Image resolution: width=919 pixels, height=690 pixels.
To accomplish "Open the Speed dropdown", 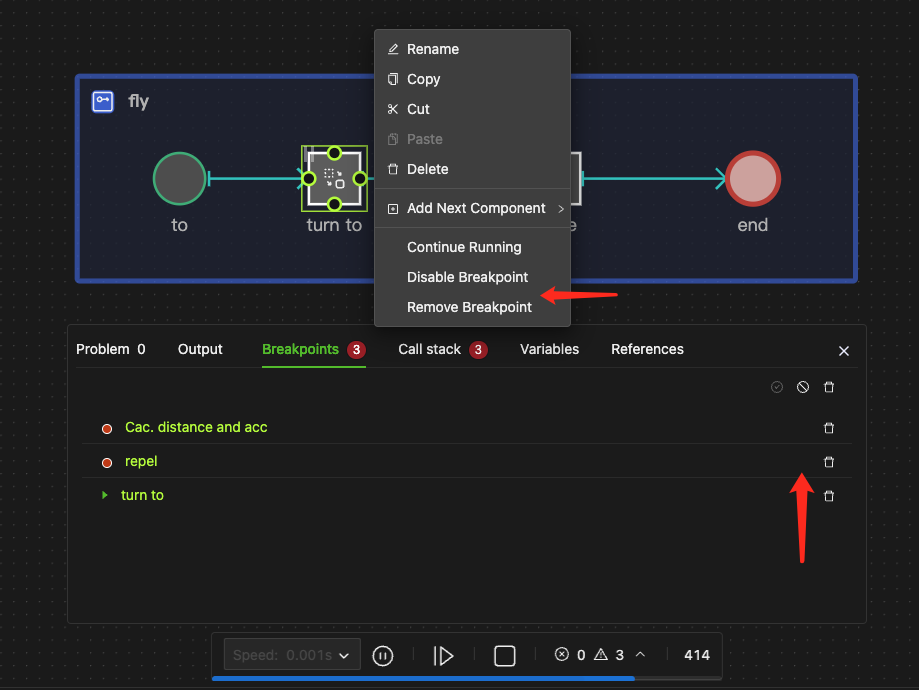I will [291, 654].
